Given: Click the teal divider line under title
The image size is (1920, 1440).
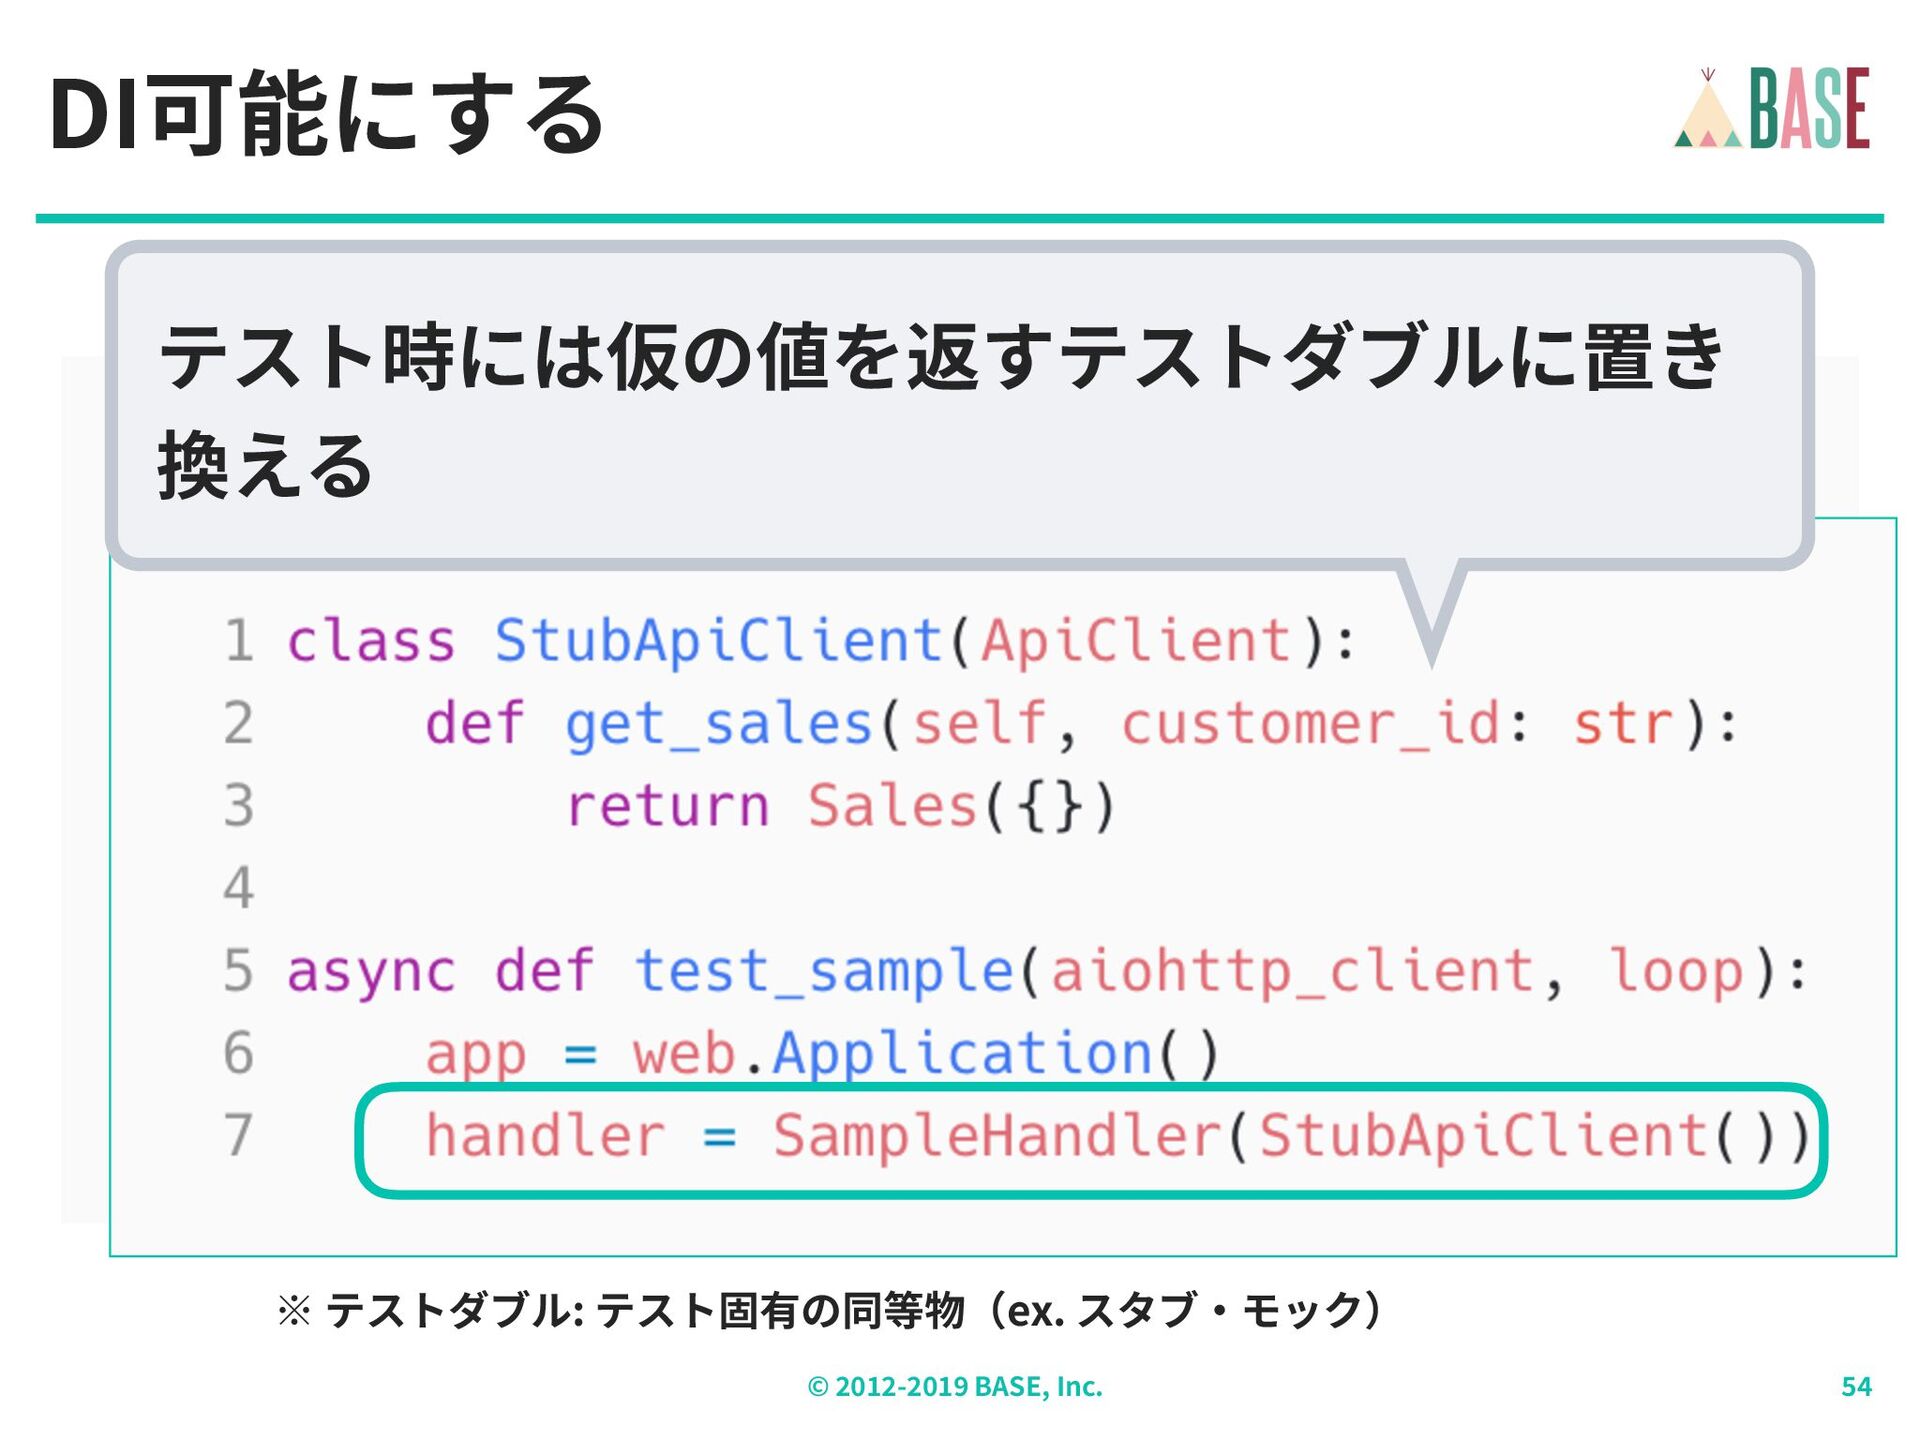Looking at the screenshot, I should [960, 218].
